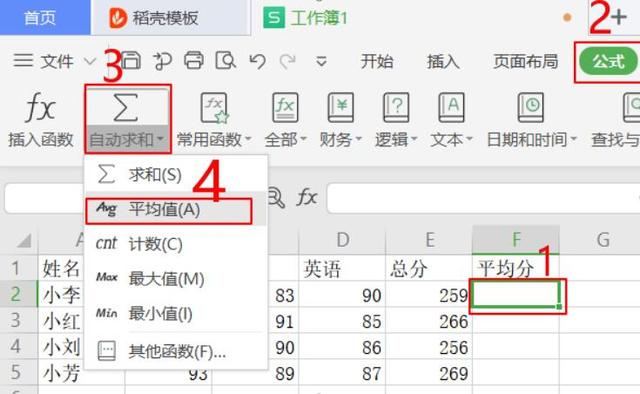Click in the formula bar input
This screenshot has width=640, height=394.
click(483, 198)
